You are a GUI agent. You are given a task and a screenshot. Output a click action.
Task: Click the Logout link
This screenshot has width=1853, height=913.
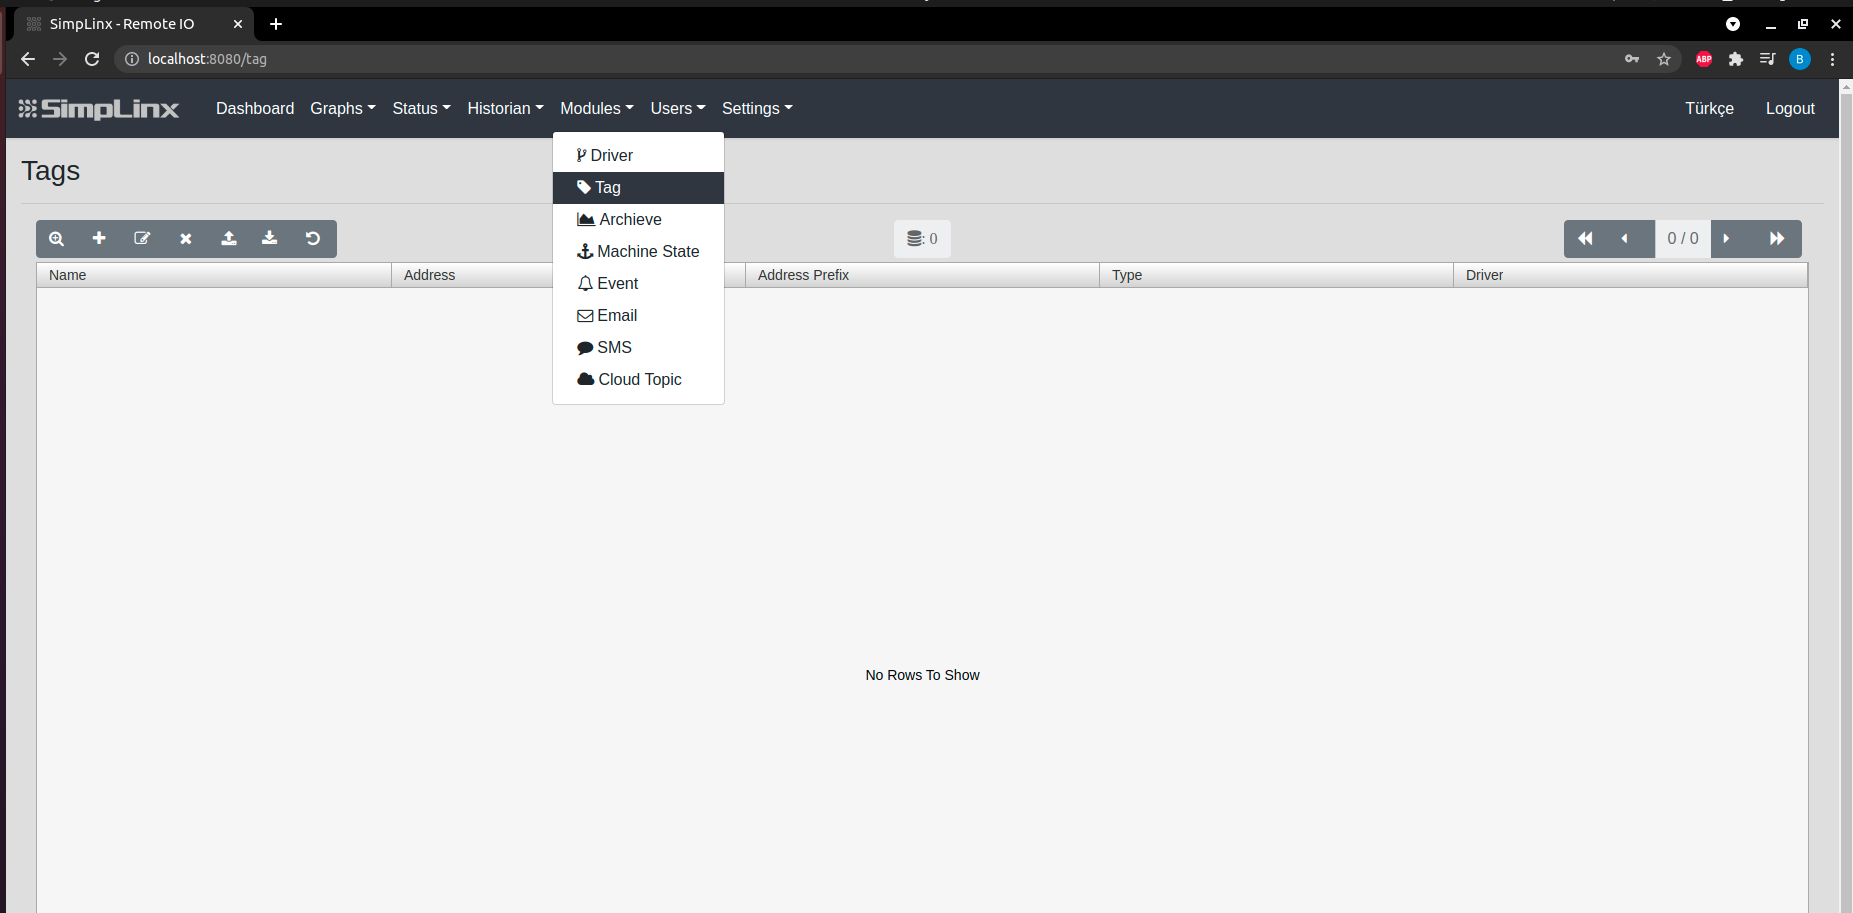click(1790, 108)
